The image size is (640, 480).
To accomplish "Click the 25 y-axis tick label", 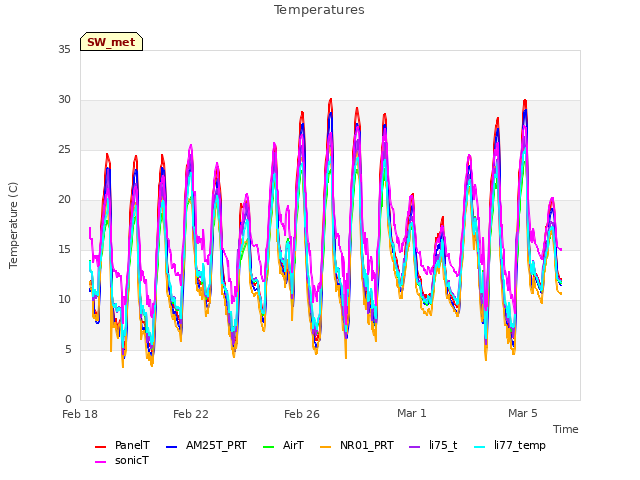I will tap(64, 150).
